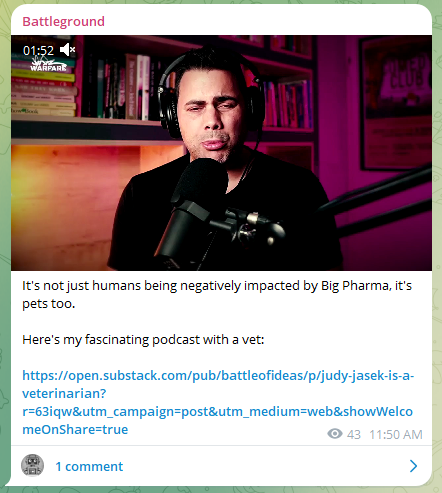442x493 pixels.
Task: Click the 11:50 AM message timestamp
Action: 396,435
